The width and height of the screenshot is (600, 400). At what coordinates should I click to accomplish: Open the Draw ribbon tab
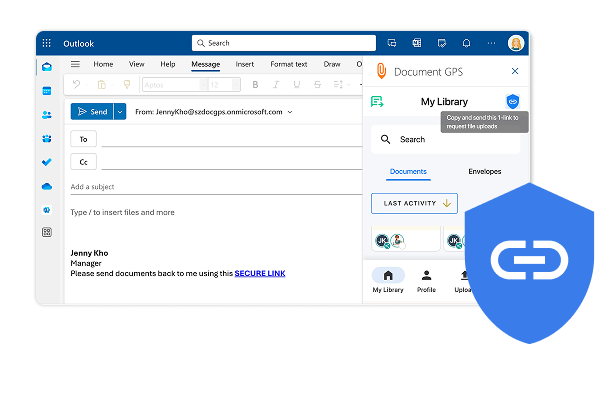point(332,64)
